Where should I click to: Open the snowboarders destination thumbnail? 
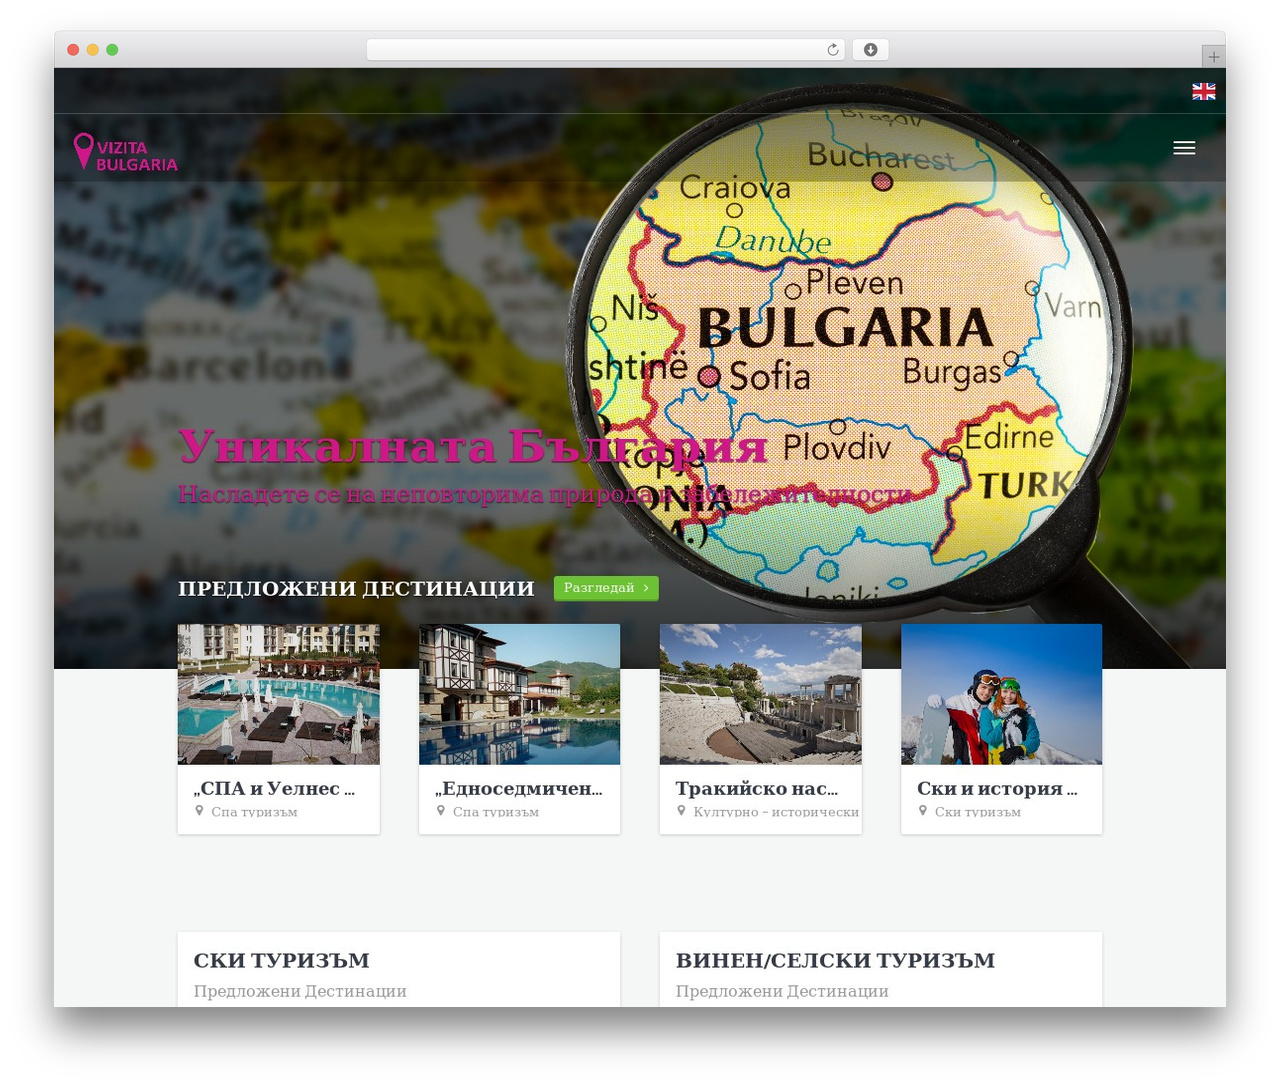1002,694
